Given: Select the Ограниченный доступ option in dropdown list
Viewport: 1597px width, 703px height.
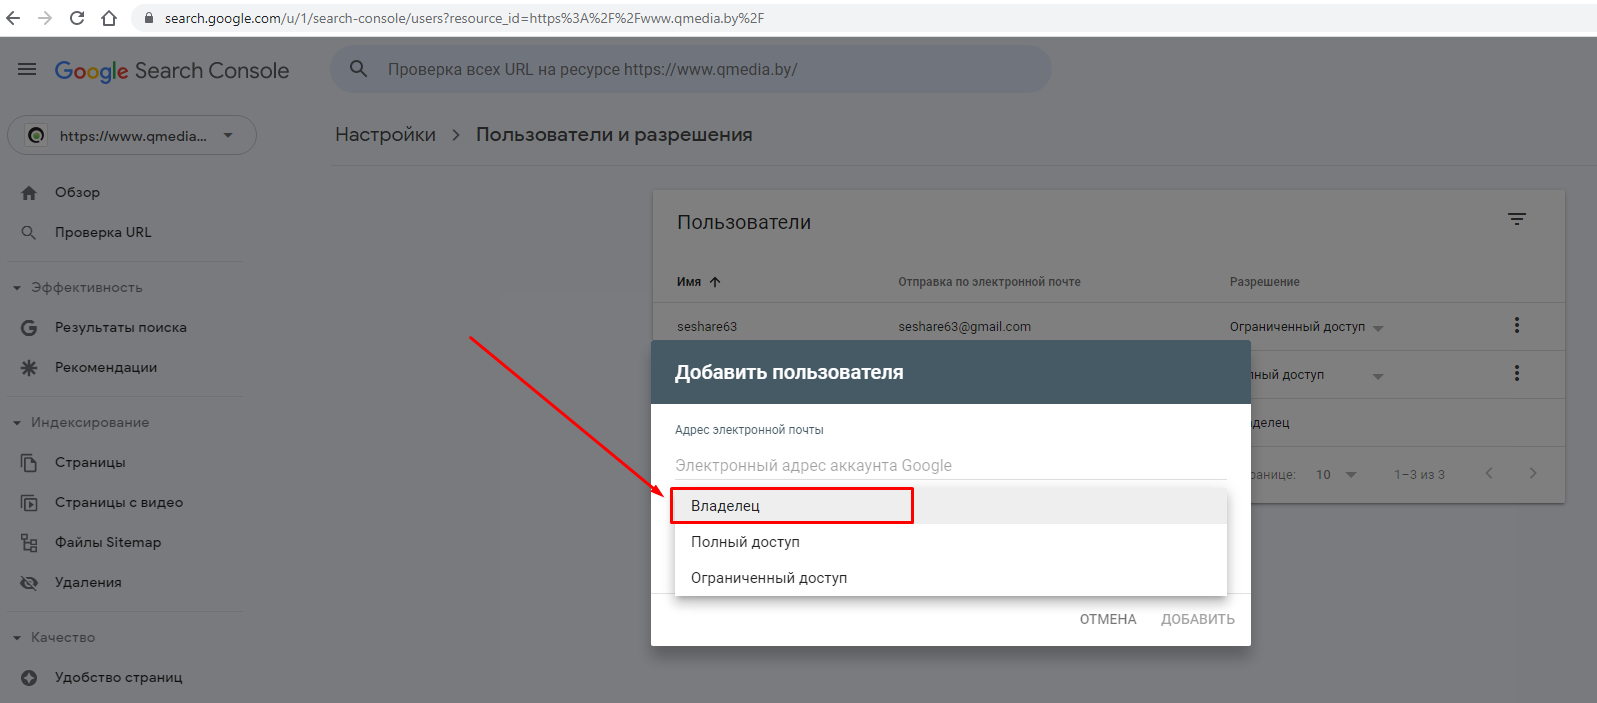Looking at the screenshot, I should point(950,578).
